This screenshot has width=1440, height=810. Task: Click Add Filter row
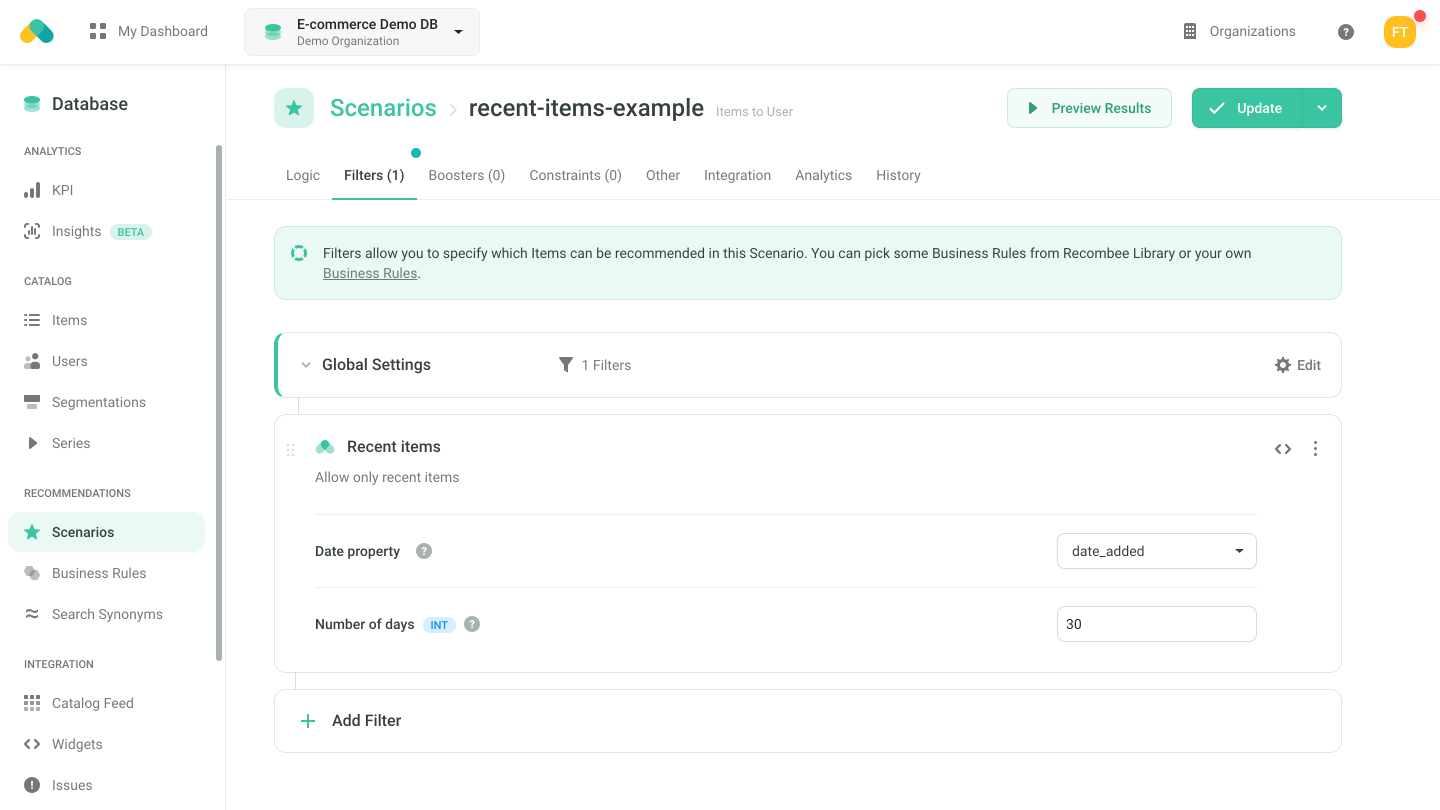pyautogui.click(x=366, y=721)
